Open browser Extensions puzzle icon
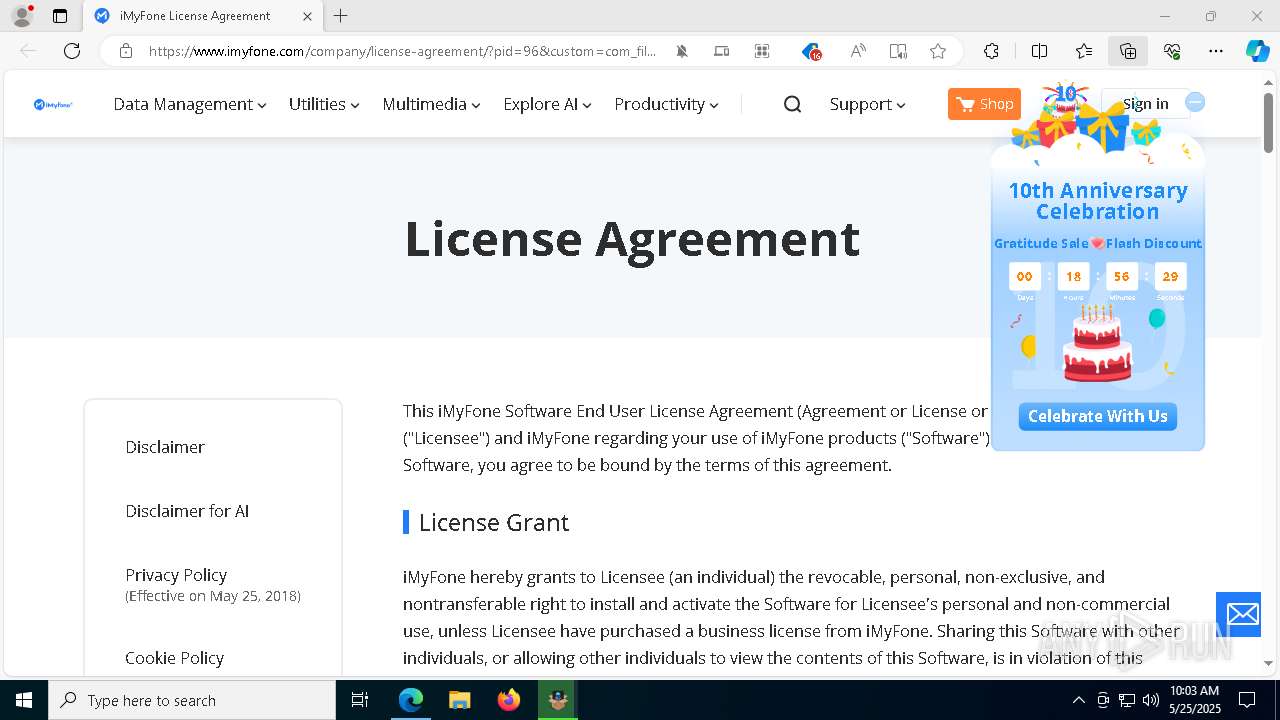 click(x=991, y=51)
